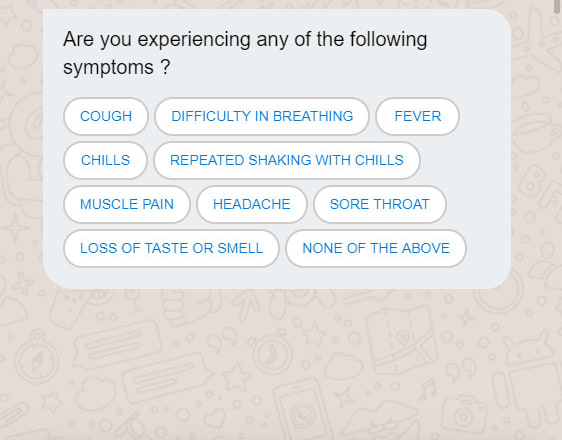Screen dimensions: 562x440
Task: Click the folded map doodle in wallpaper
Action: (x=401, y=340)
